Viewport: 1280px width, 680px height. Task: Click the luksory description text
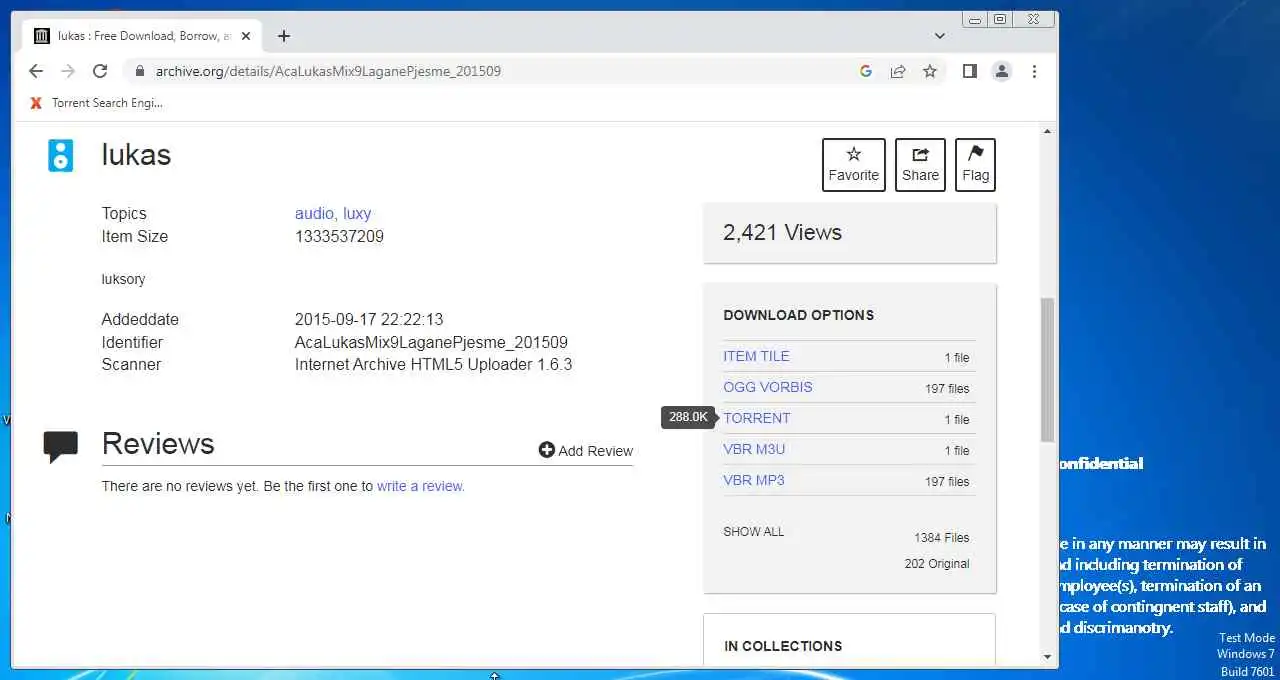[x=123, y=279]
